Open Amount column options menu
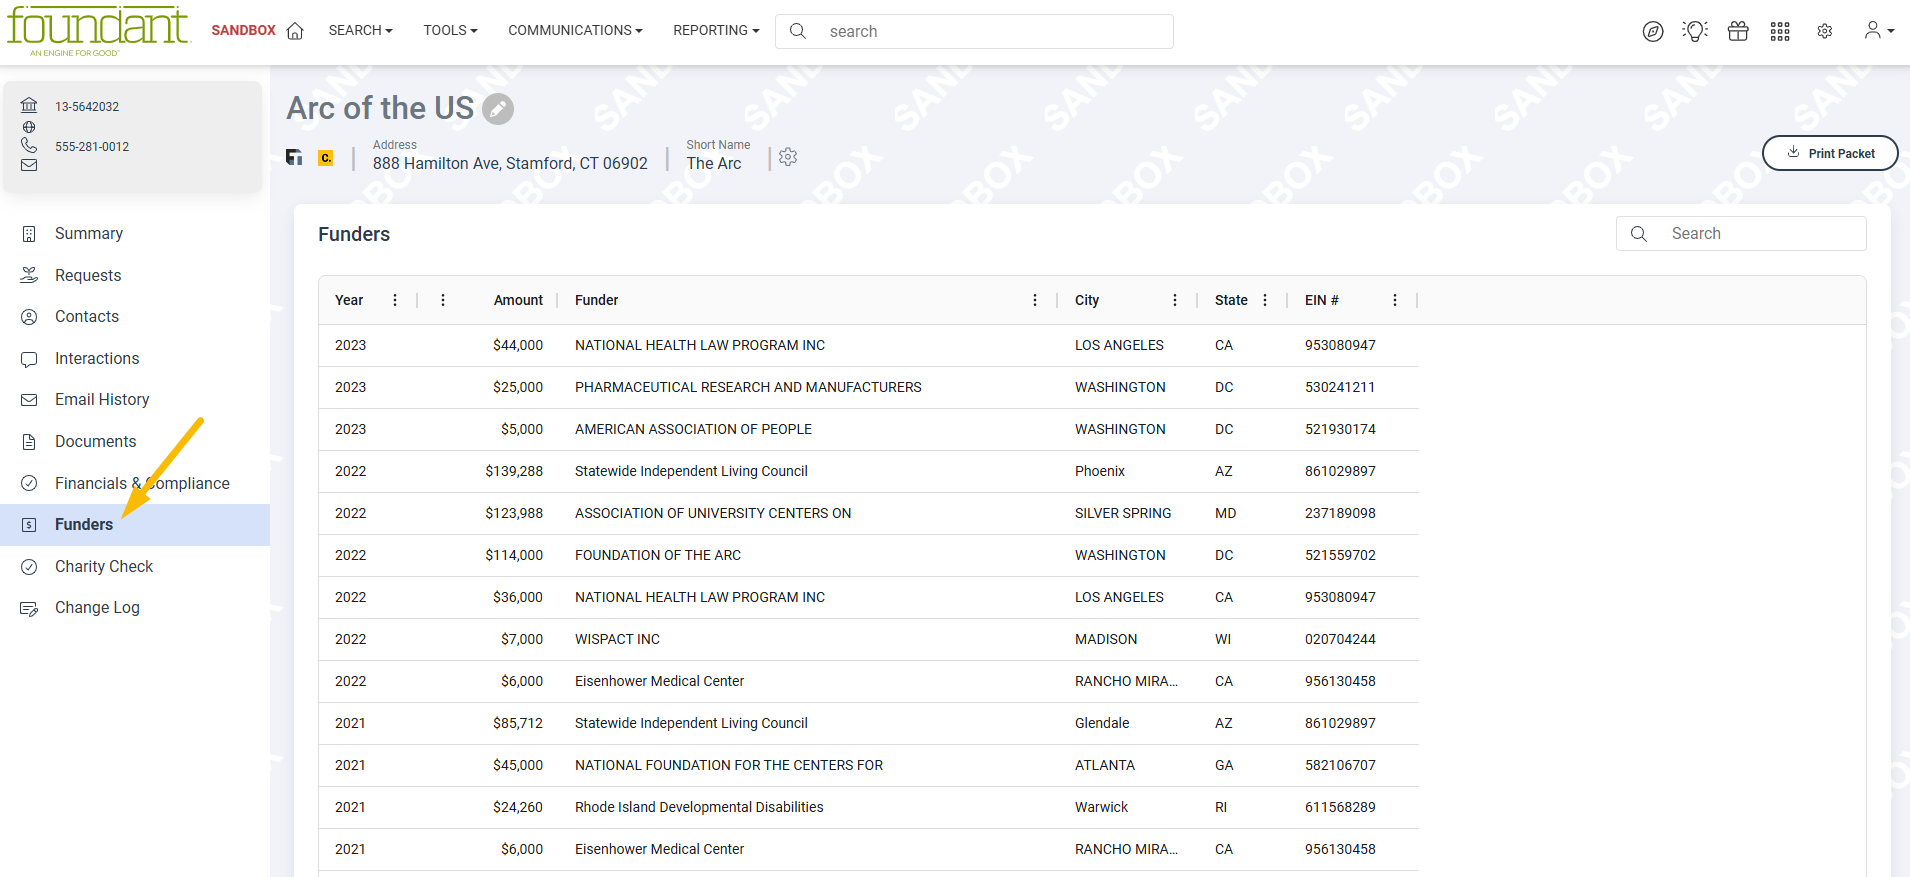 tap(443, 300)
